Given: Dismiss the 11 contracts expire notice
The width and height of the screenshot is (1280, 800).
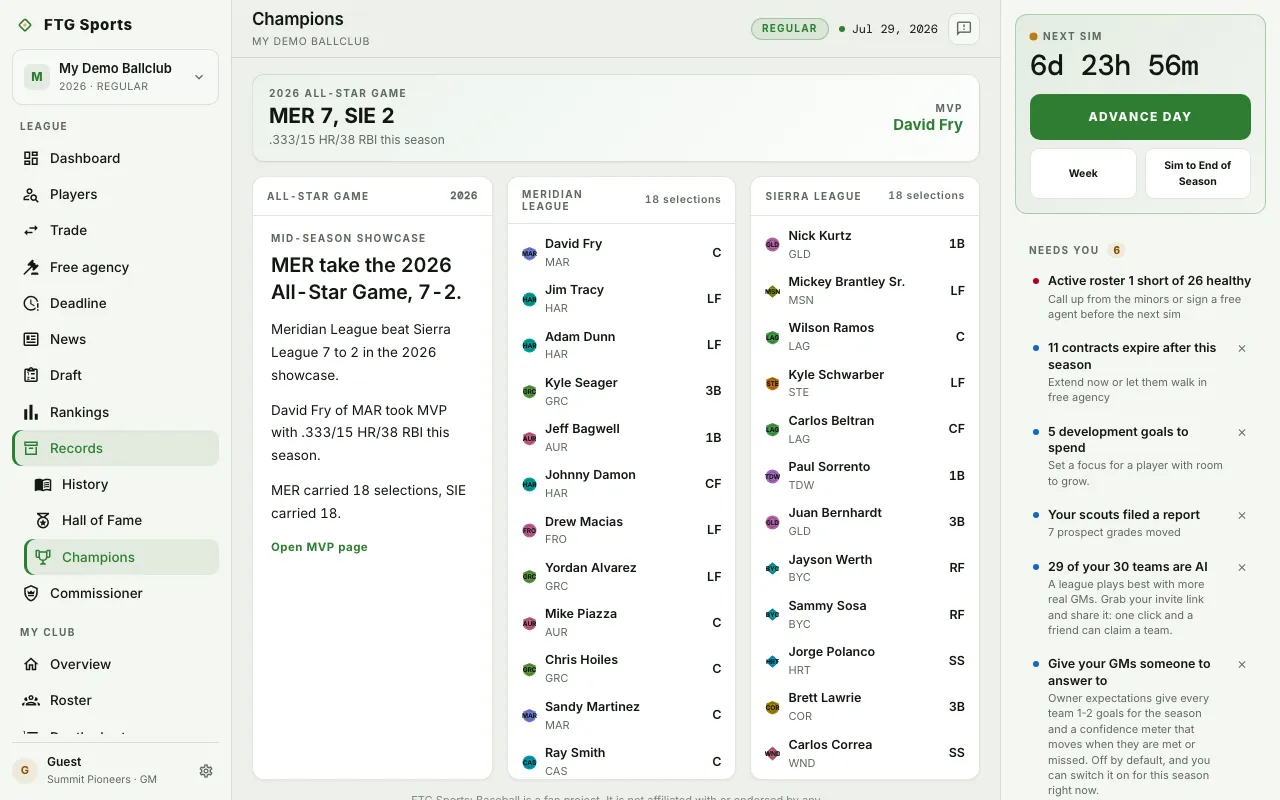Looking at the screenshot, I should pyautogui.click(x=1242, y=349).
